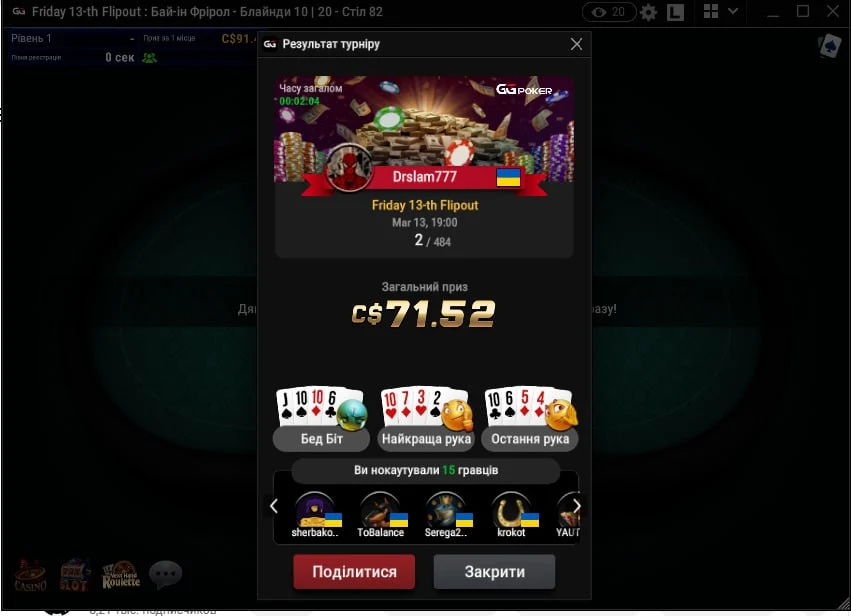Click the ToBalance player avatar
This screenshot has height=616, width=851.
click(380, 510)
